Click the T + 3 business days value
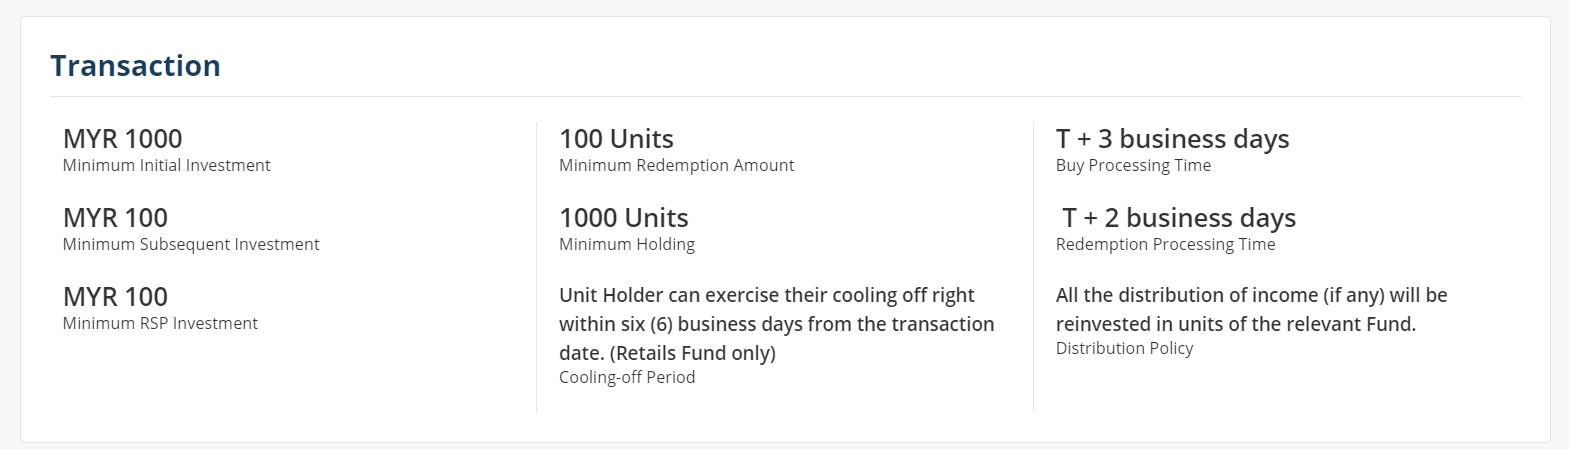This screenshot has width=1569, height=449. click(1172, 139)
